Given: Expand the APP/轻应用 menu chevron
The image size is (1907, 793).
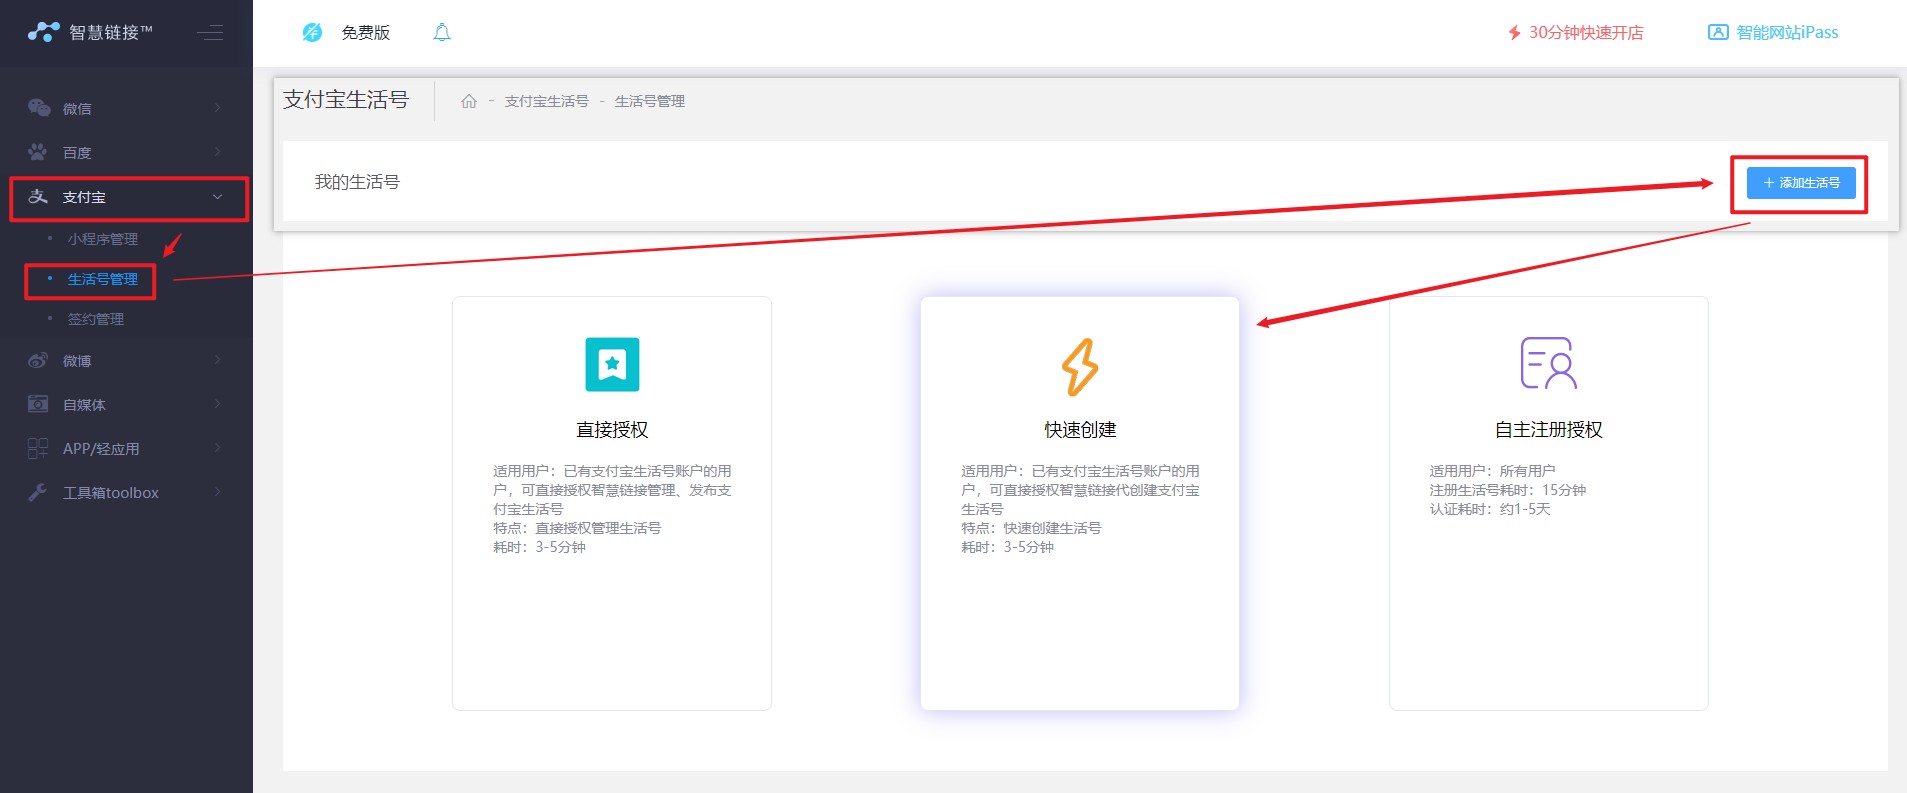Looking at the screenshot, I should (x=217, y=448).
